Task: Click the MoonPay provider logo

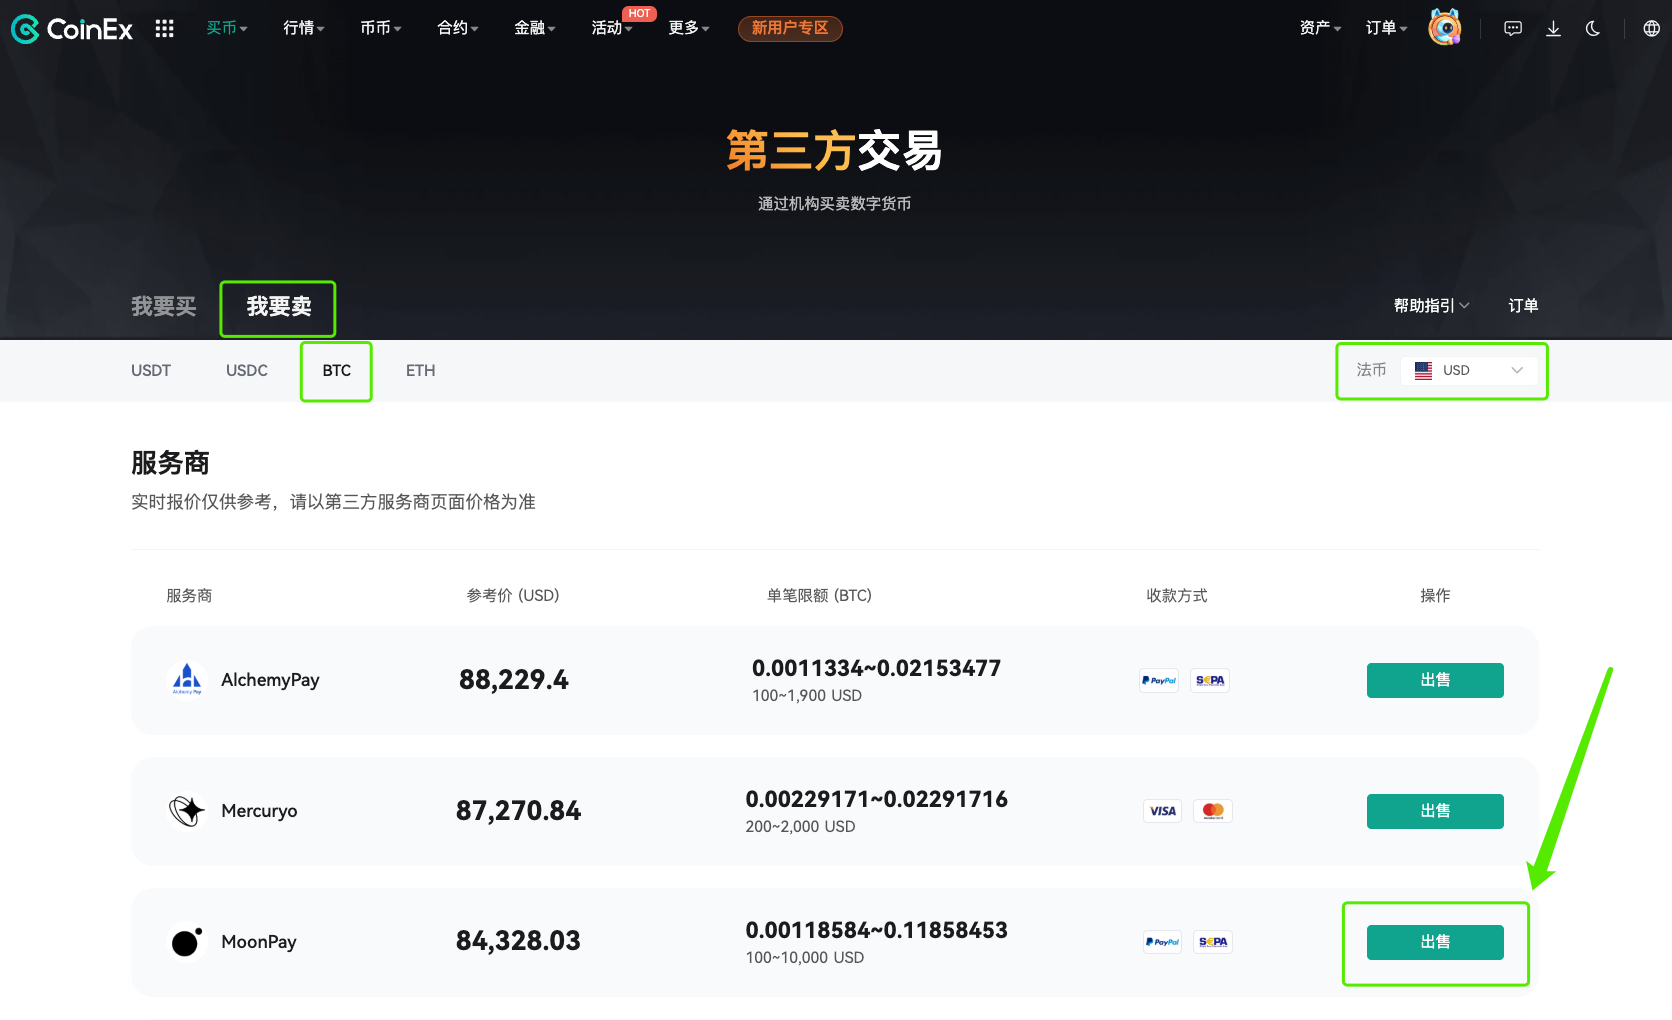Action: point(187,942)
